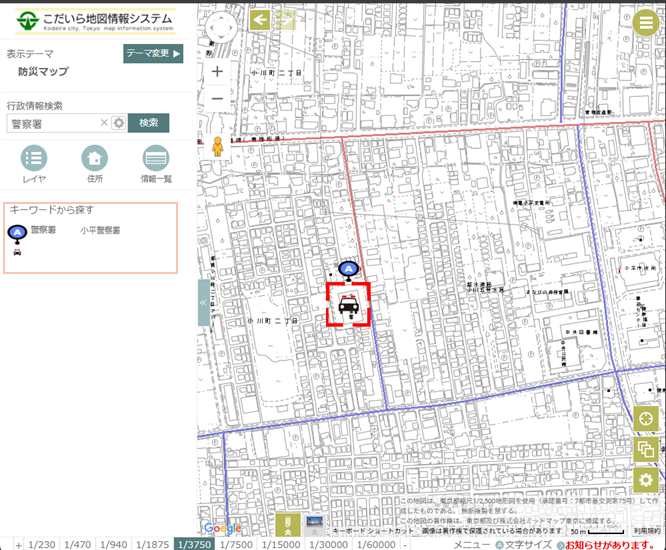Collapse the left sidebar with double chevron
Image resolution: width=666 pixels, height=550 pixels.
[203, 302]
